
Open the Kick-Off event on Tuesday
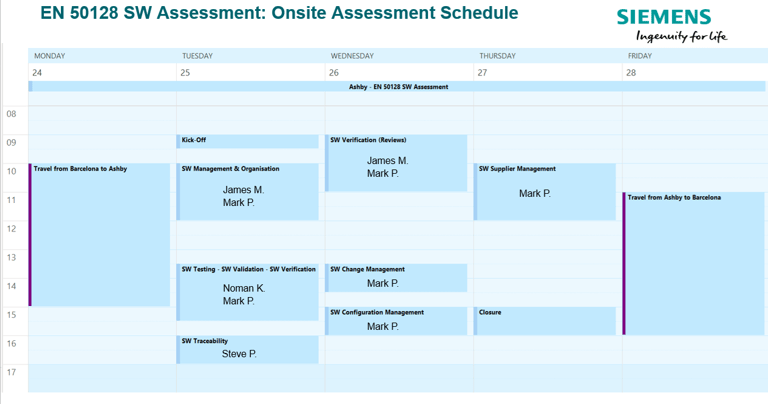pyautogui.click(x=247, y=142)
